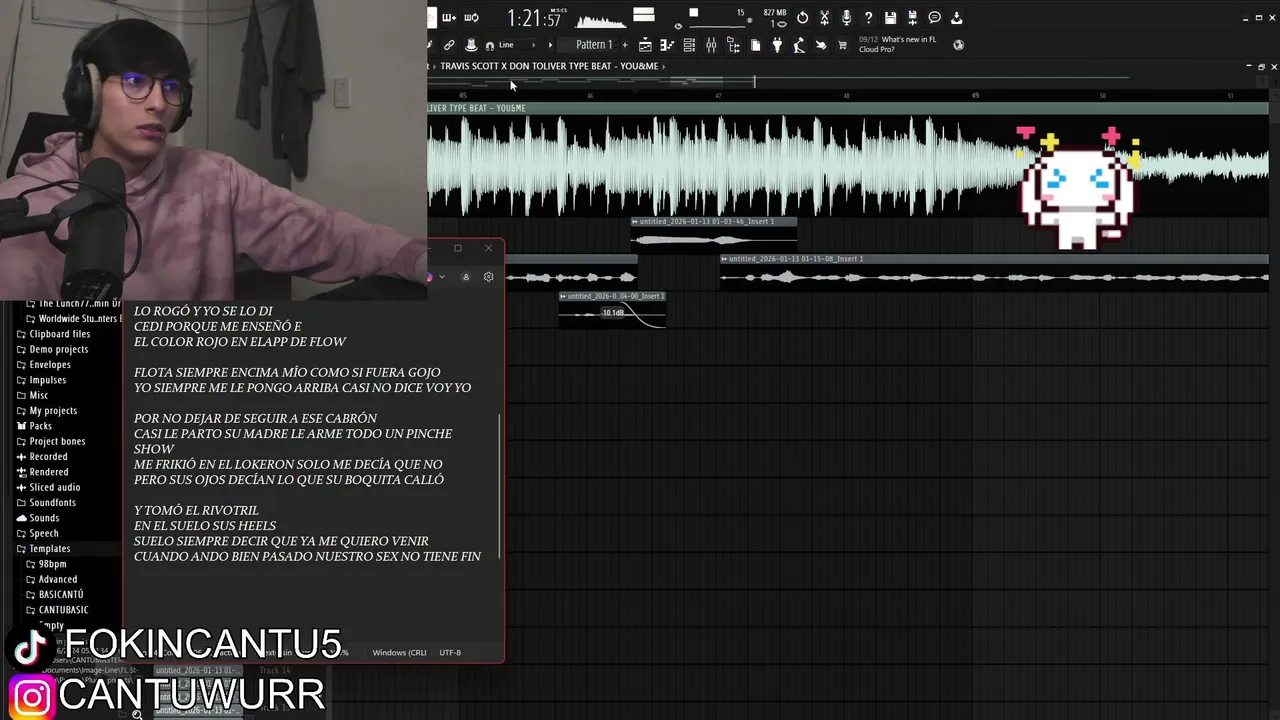Expand the Clipboard files folder
Viewport: 1280px width, 720px height.
[58, 334]
